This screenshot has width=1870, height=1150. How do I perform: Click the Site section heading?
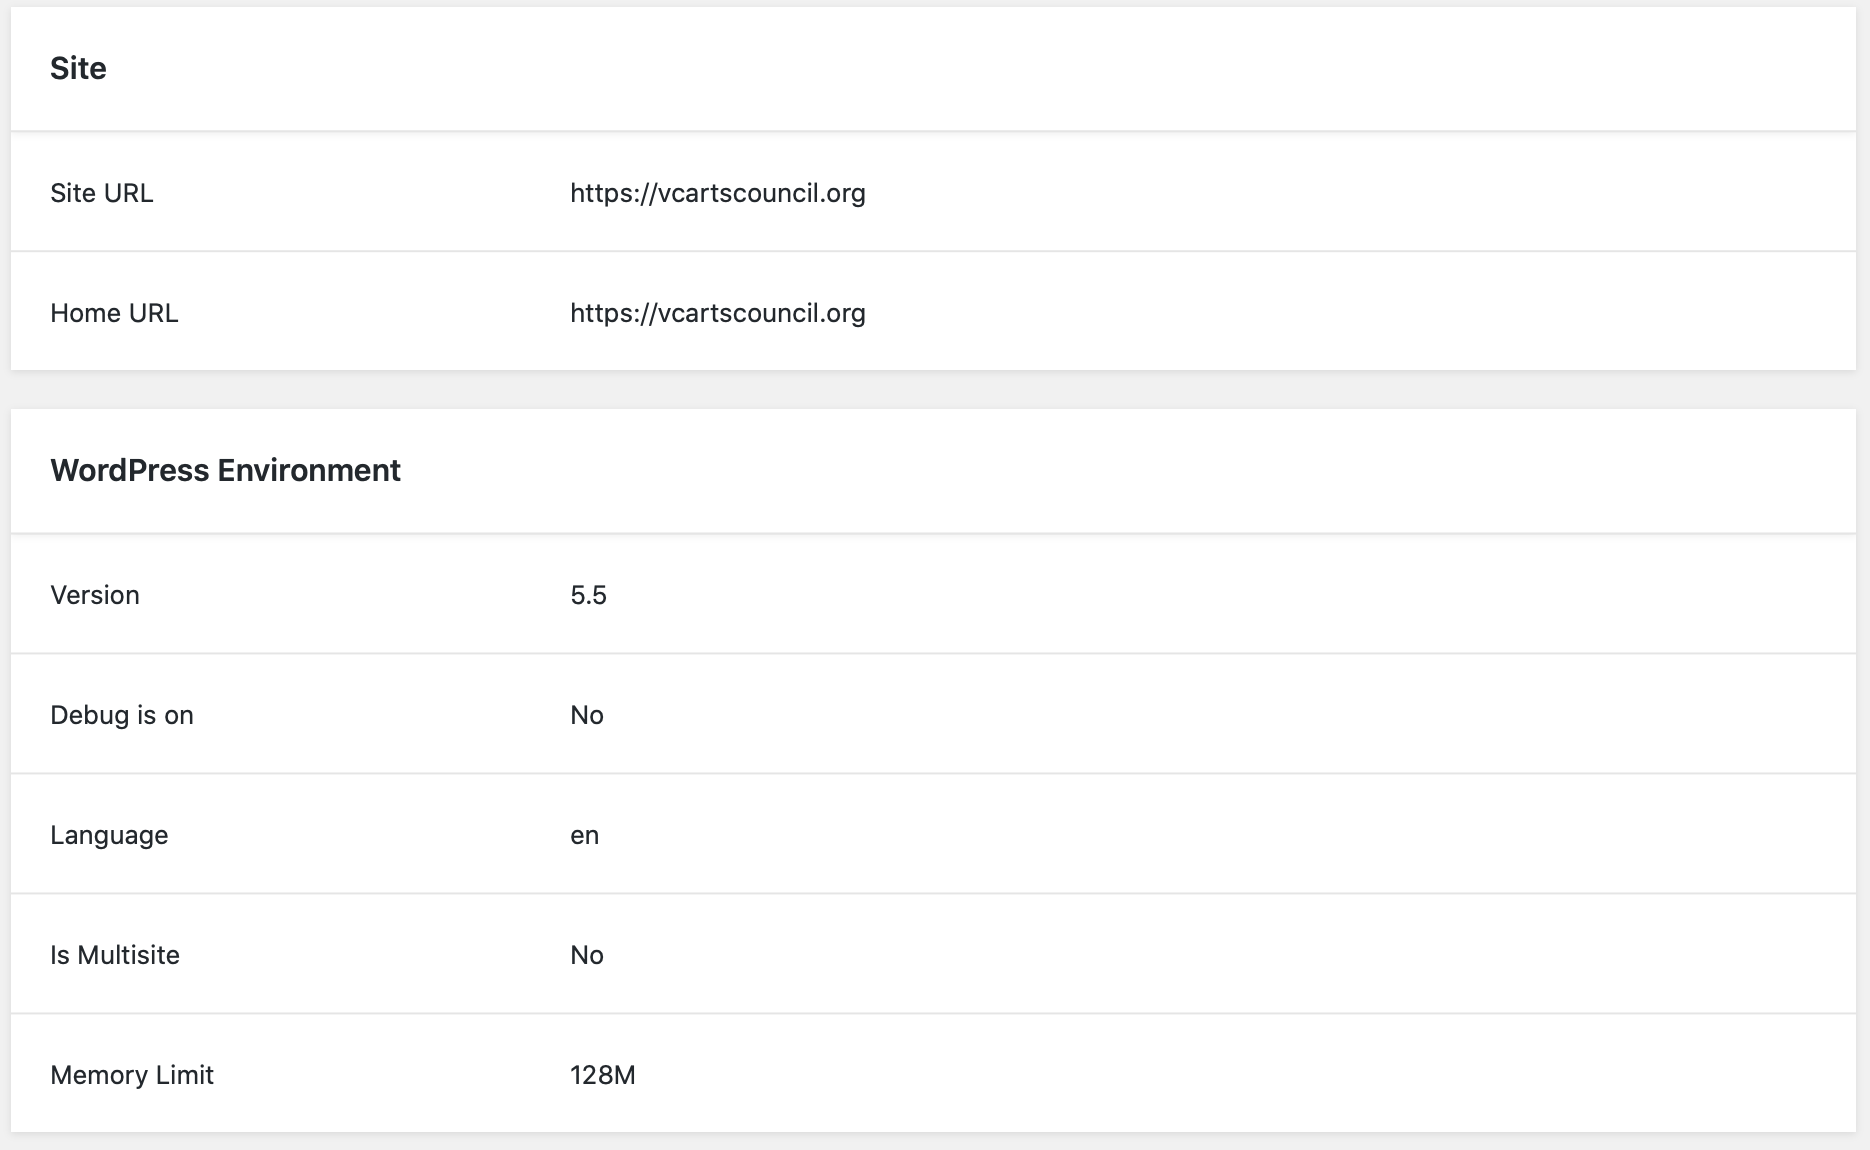point(78,68)
